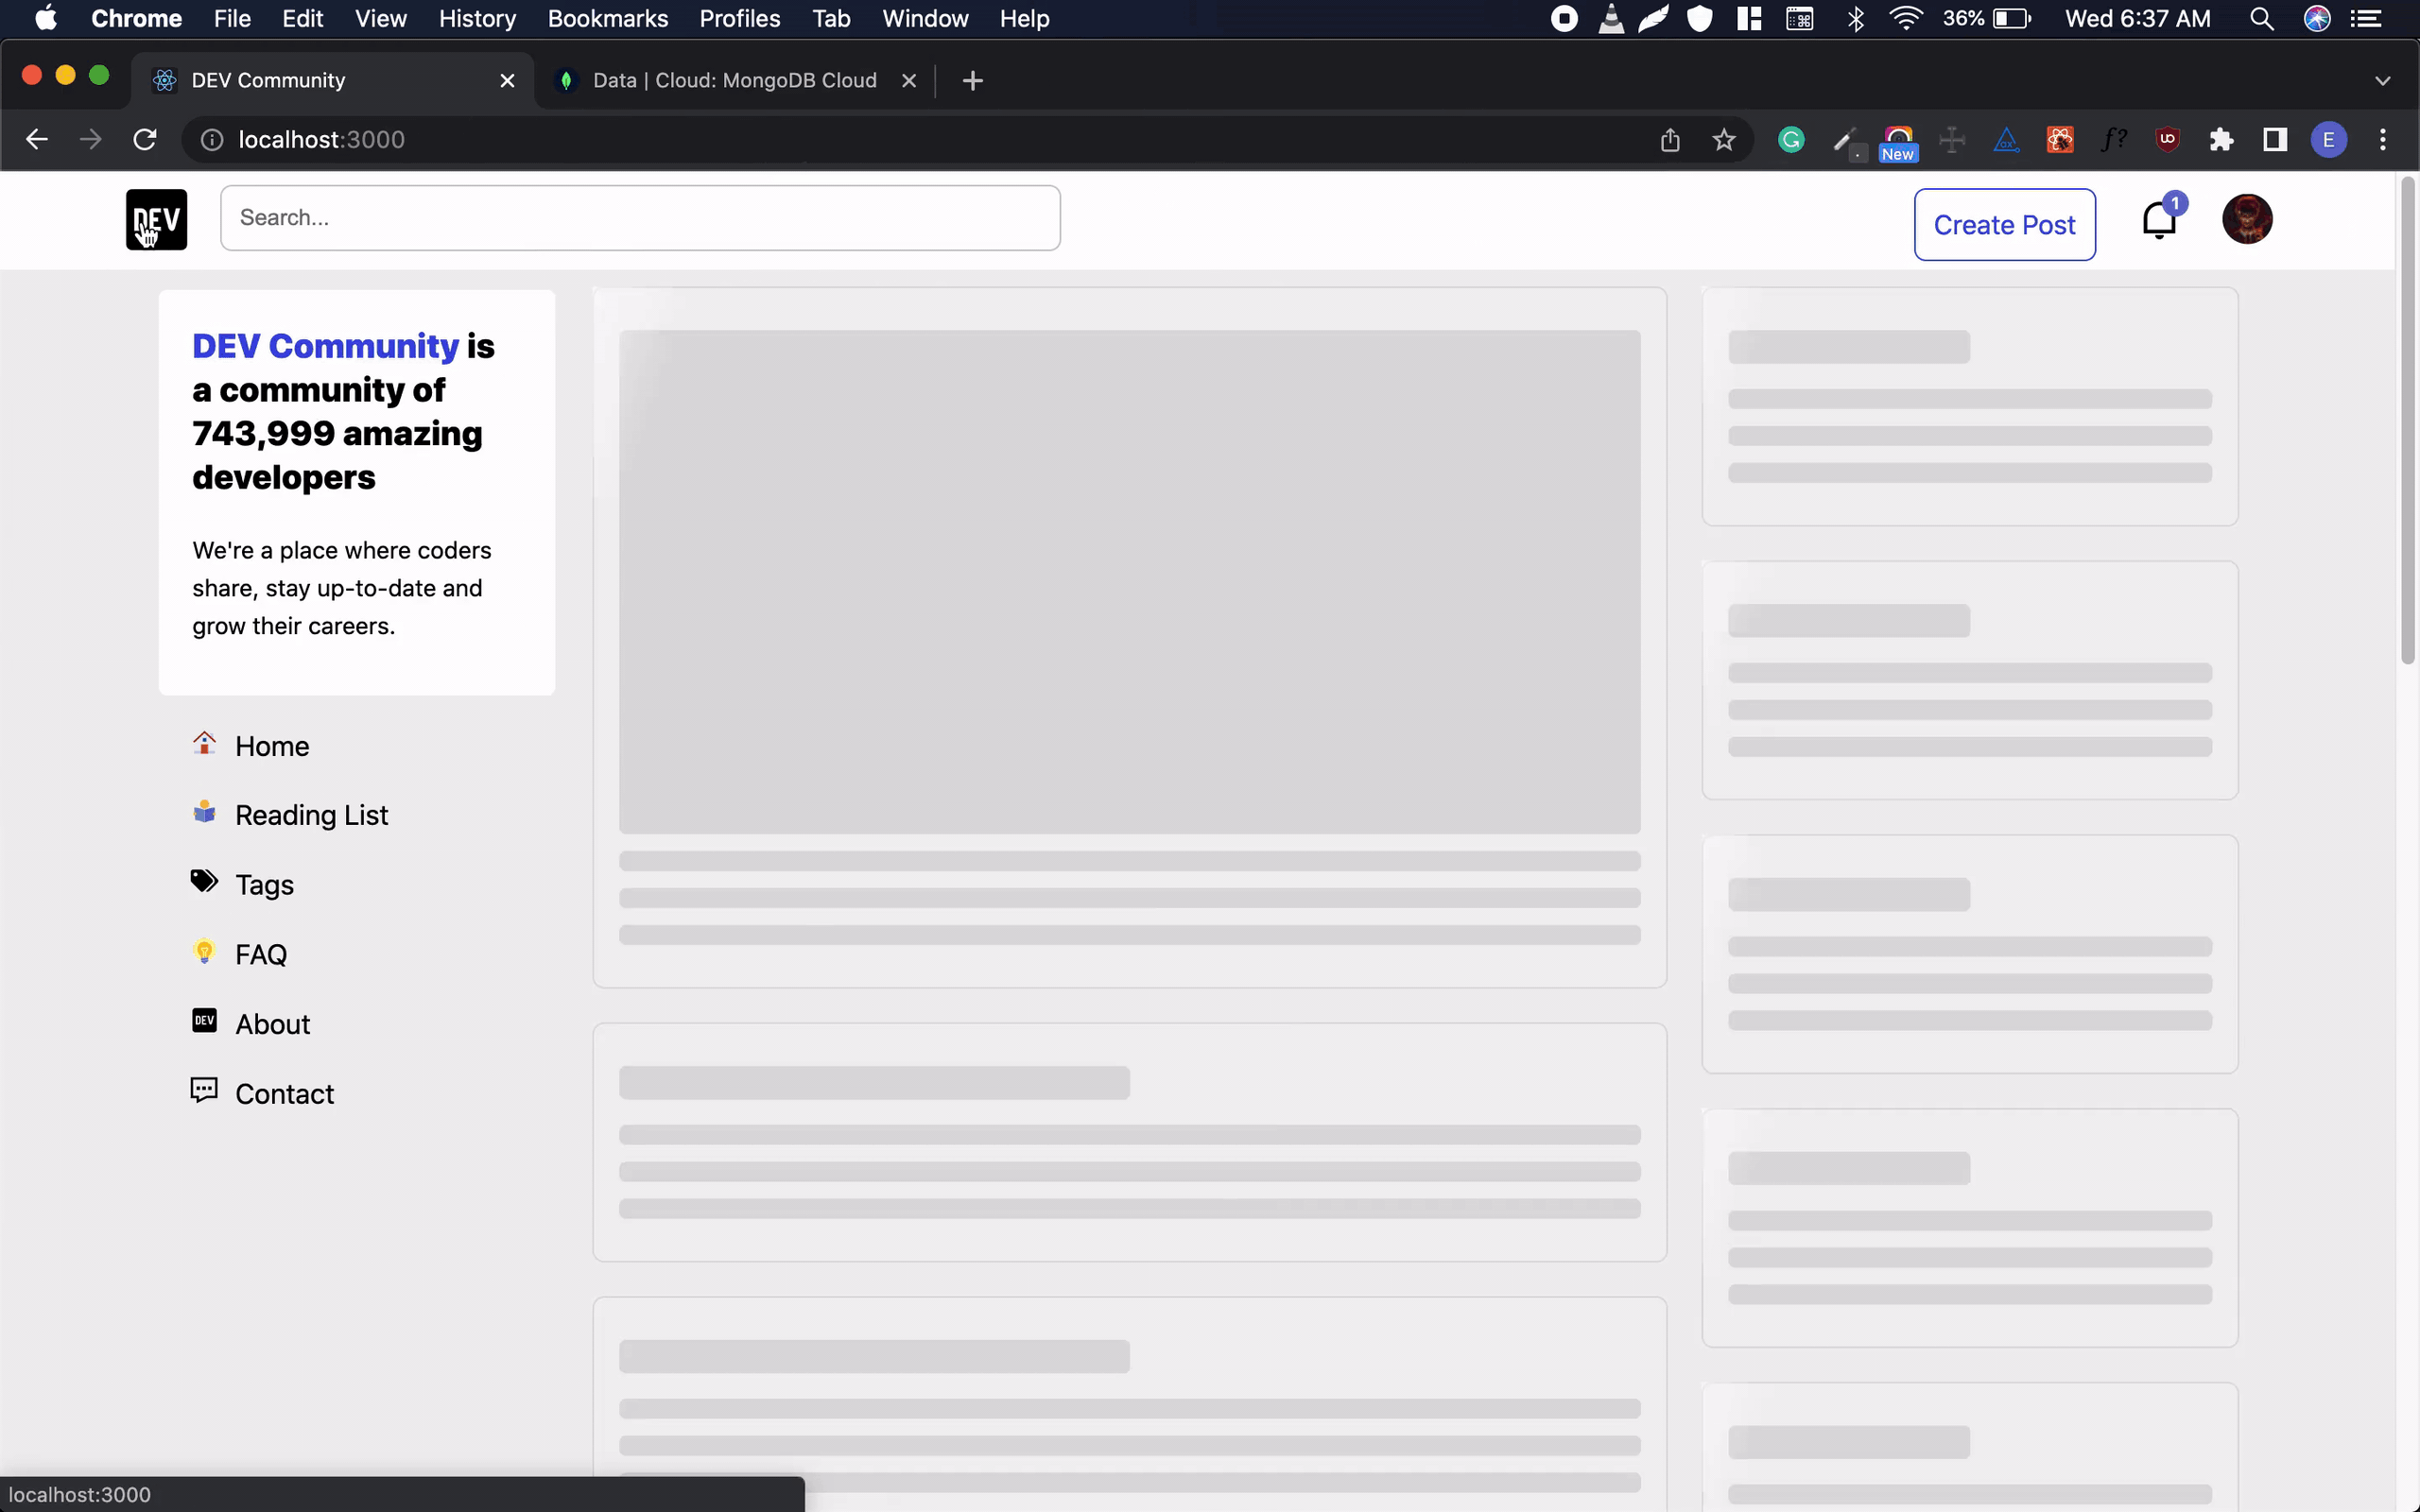Viewport: 2420px width, 1512px height.
Task: Click the Tags label icon in sidebar
Action: coord(204,882)
